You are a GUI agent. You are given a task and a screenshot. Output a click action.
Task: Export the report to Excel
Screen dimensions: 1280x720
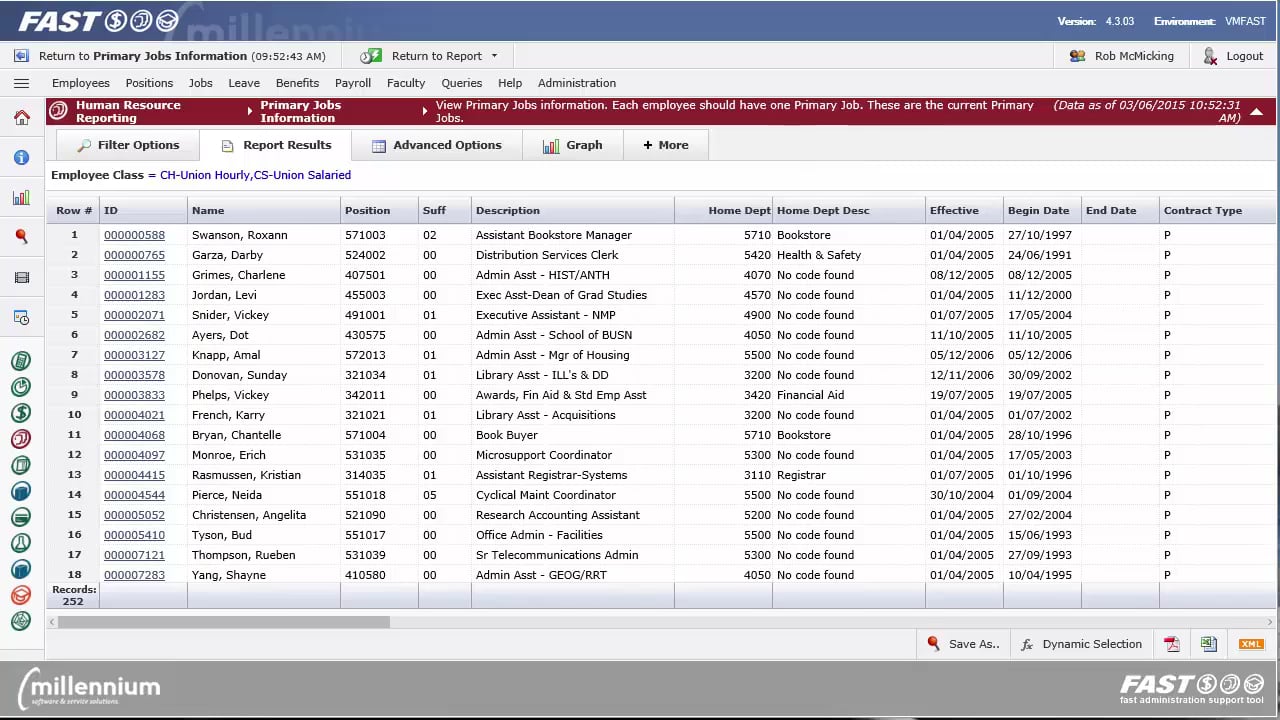(1209, 644)
